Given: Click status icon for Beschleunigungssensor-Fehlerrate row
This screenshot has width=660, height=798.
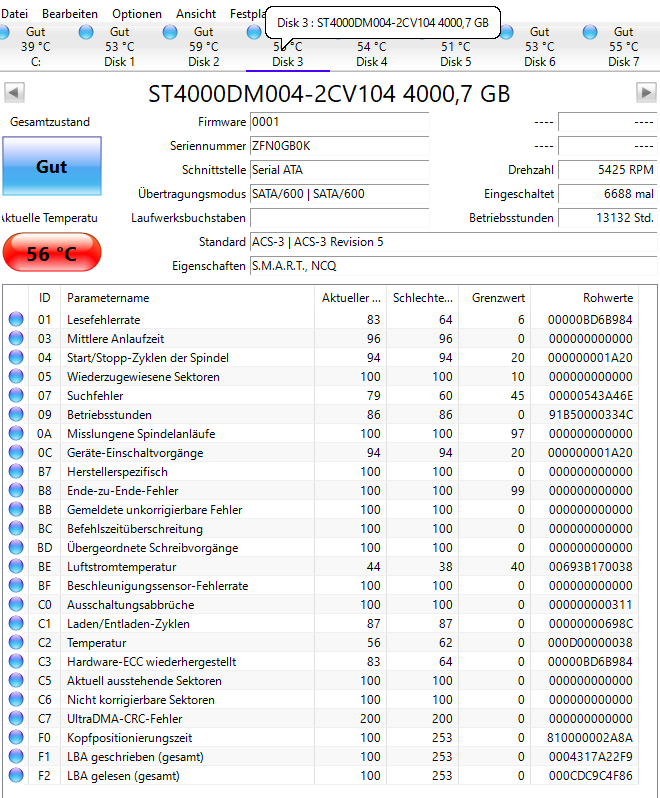Looking at the screenshot, I should click(16, 585).
